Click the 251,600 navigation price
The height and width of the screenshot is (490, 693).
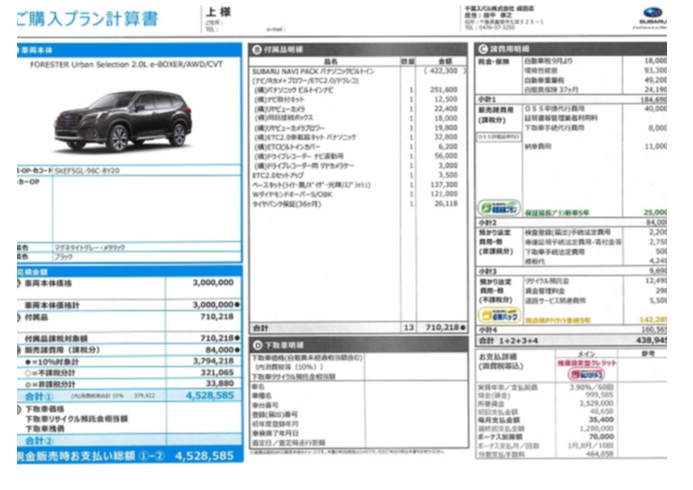coord(444,90)
